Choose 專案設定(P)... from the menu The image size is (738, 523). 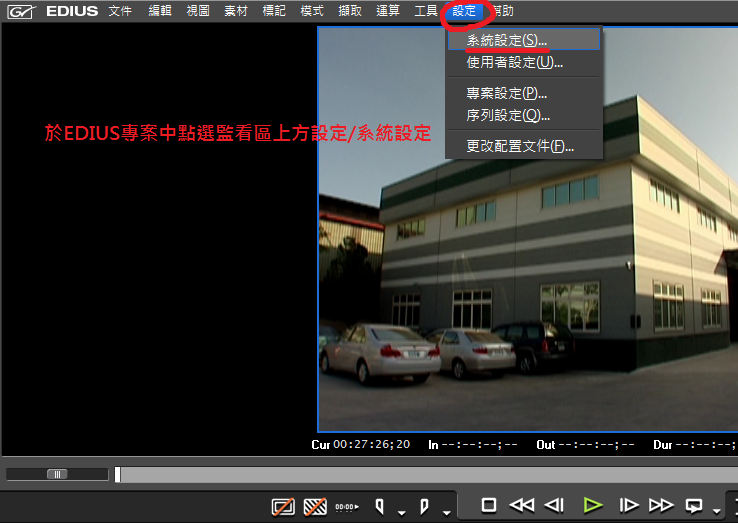[x=524, y=93]
